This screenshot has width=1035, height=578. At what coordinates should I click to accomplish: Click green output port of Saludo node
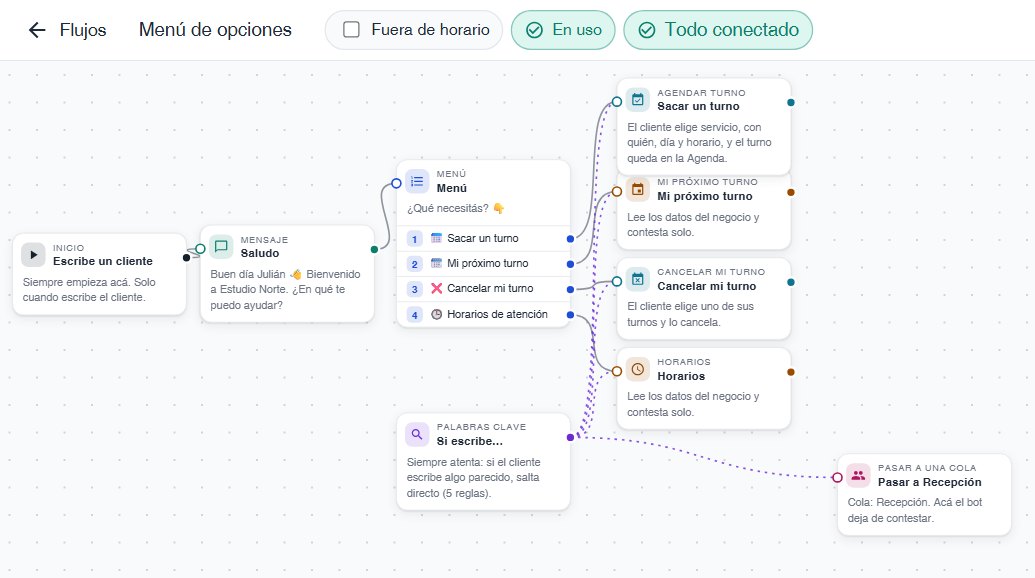click(x=374, y=249)
